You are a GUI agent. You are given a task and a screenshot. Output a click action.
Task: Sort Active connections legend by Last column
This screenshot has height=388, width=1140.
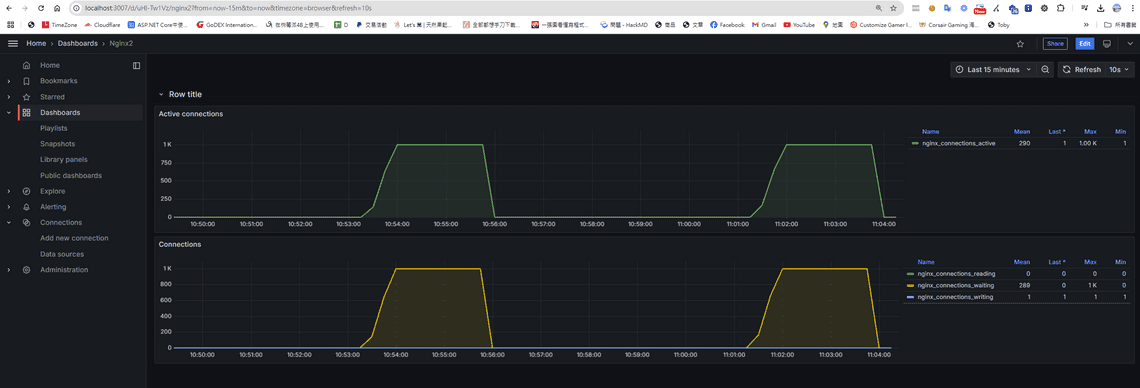tap(1058, 132)
